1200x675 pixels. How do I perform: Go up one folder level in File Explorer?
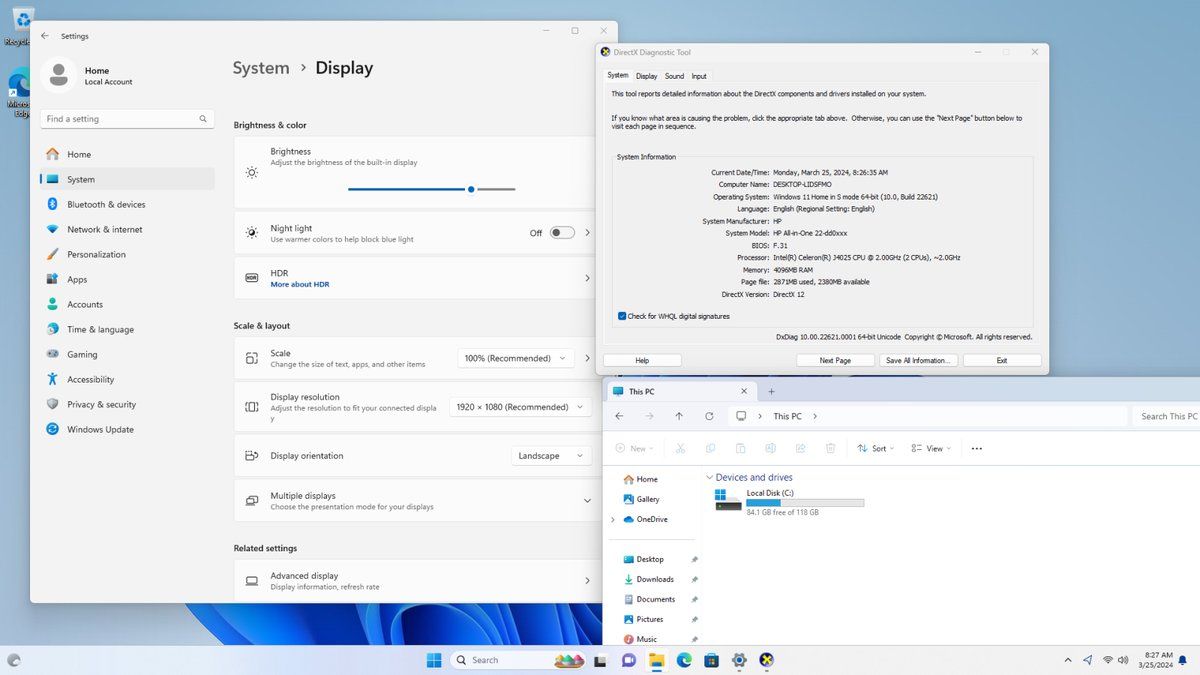(x=679, y=416)
